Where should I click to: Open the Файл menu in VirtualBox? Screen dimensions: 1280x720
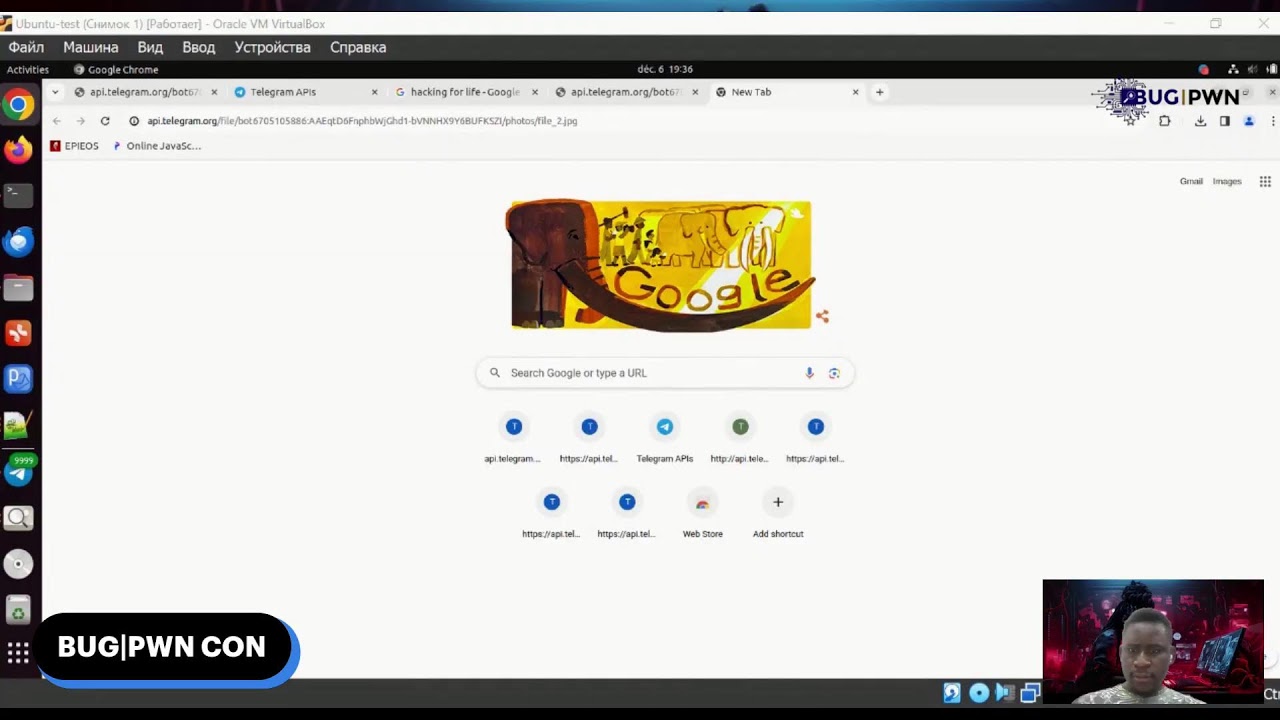(26, 47)
